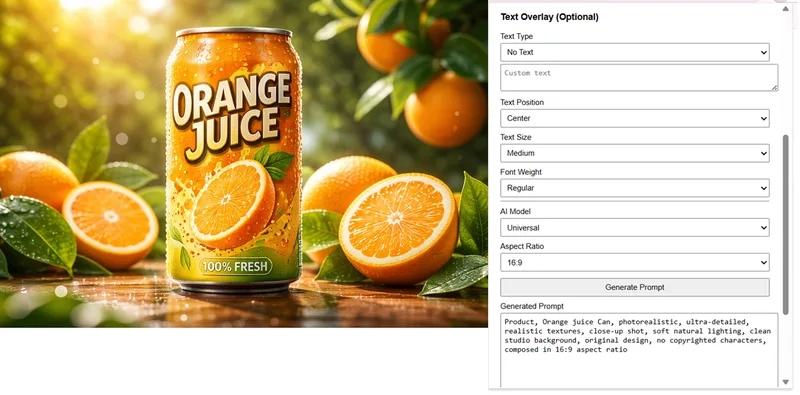The image size is (800, 395).
Task: Click inside the Generated Prompt text area
Action: point(639,350)
